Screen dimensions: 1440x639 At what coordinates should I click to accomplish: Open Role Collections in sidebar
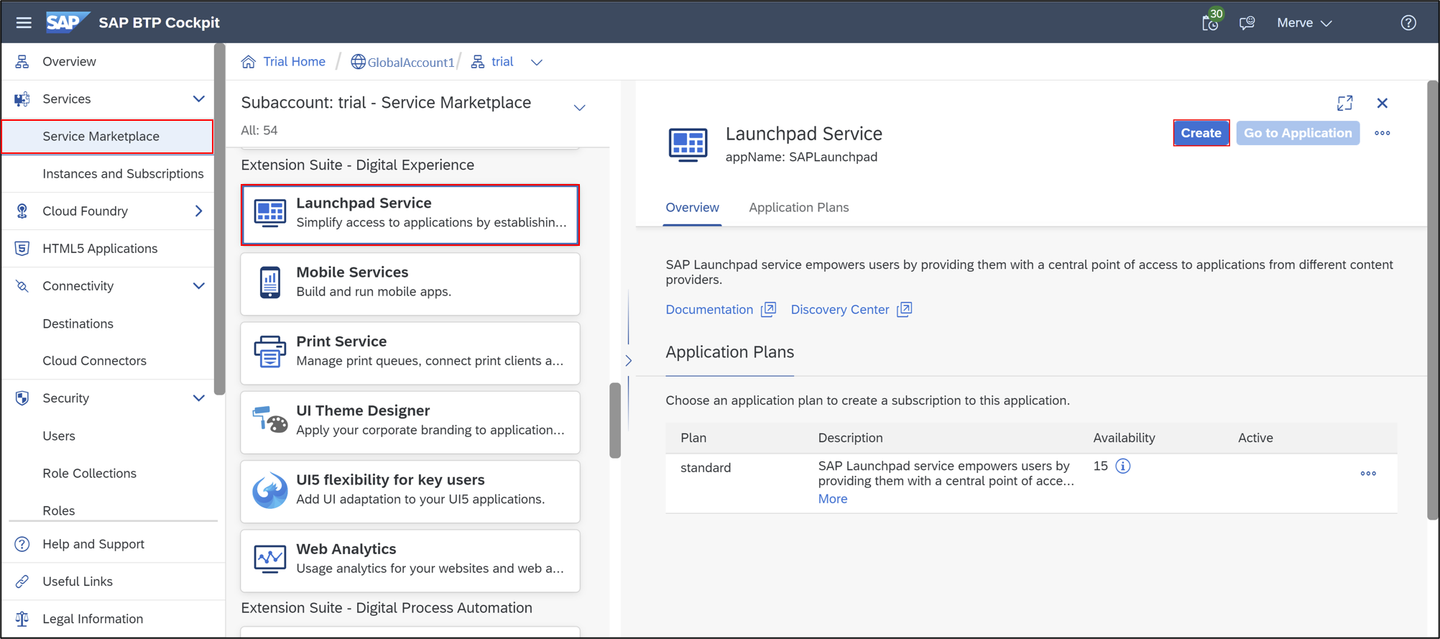tap(89, 473)
